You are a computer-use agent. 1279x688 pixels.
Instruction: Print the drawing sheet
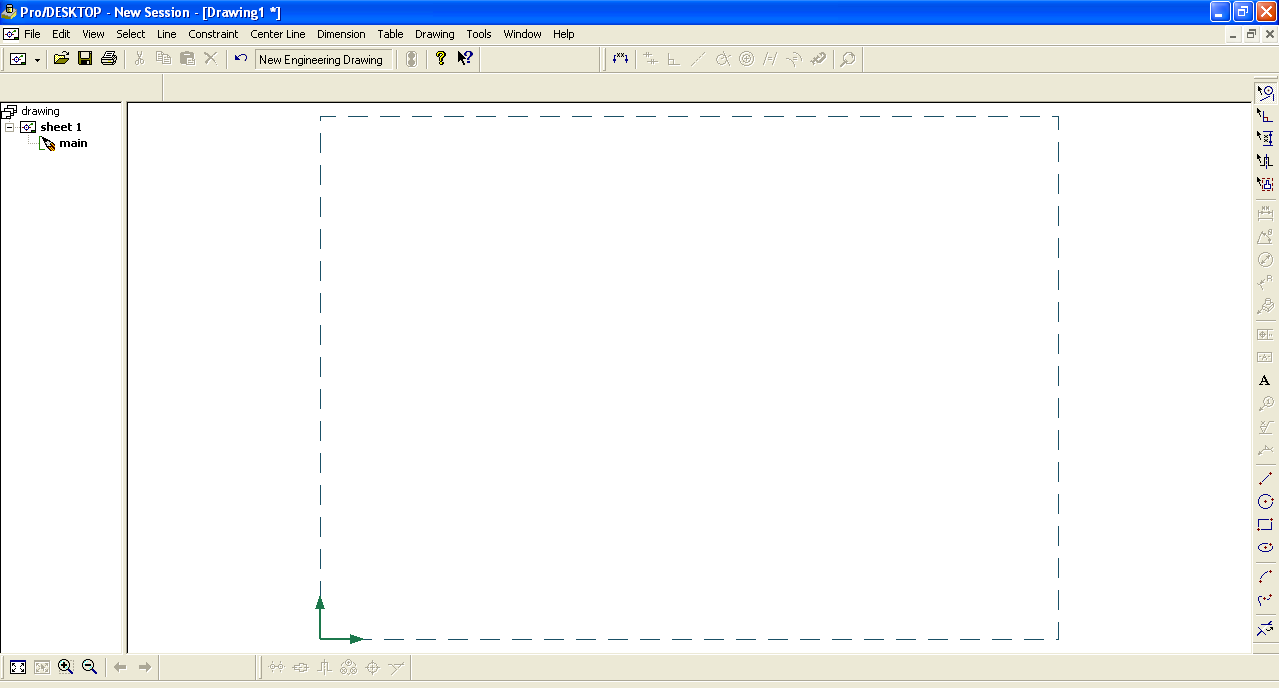(109, 58)
